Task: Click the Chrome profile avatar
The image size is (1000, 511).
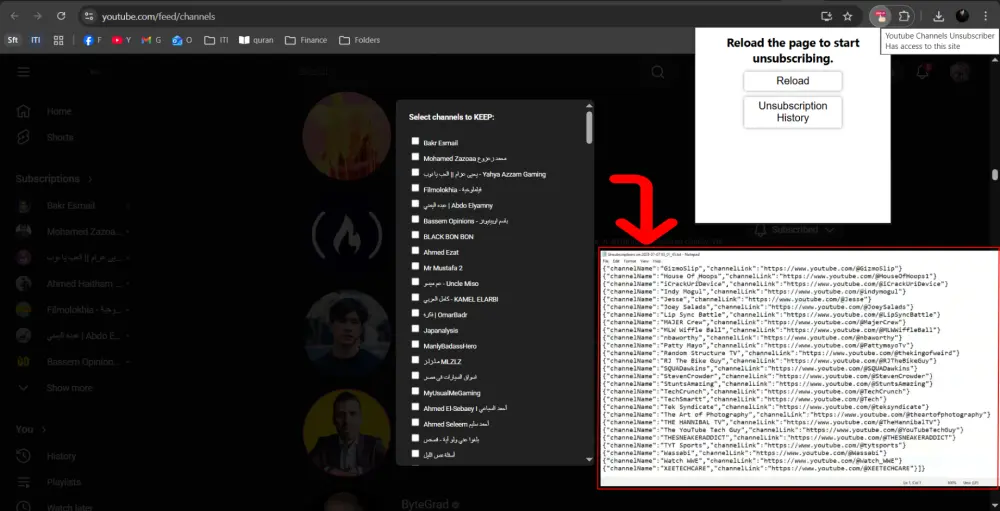Action: click(x=962, y=17)
